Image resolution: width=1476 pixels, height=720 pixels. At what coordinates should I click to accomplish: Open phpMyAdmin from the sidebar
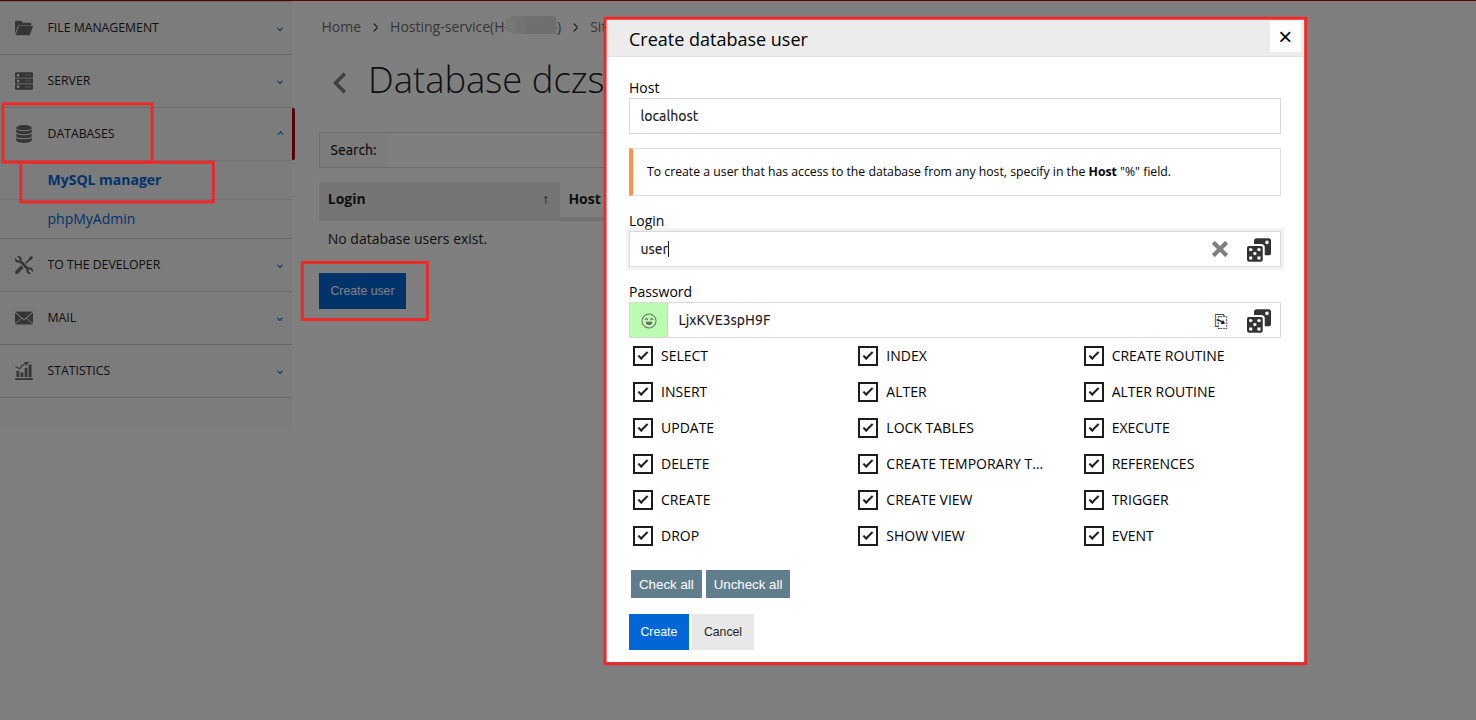point(91,219)
